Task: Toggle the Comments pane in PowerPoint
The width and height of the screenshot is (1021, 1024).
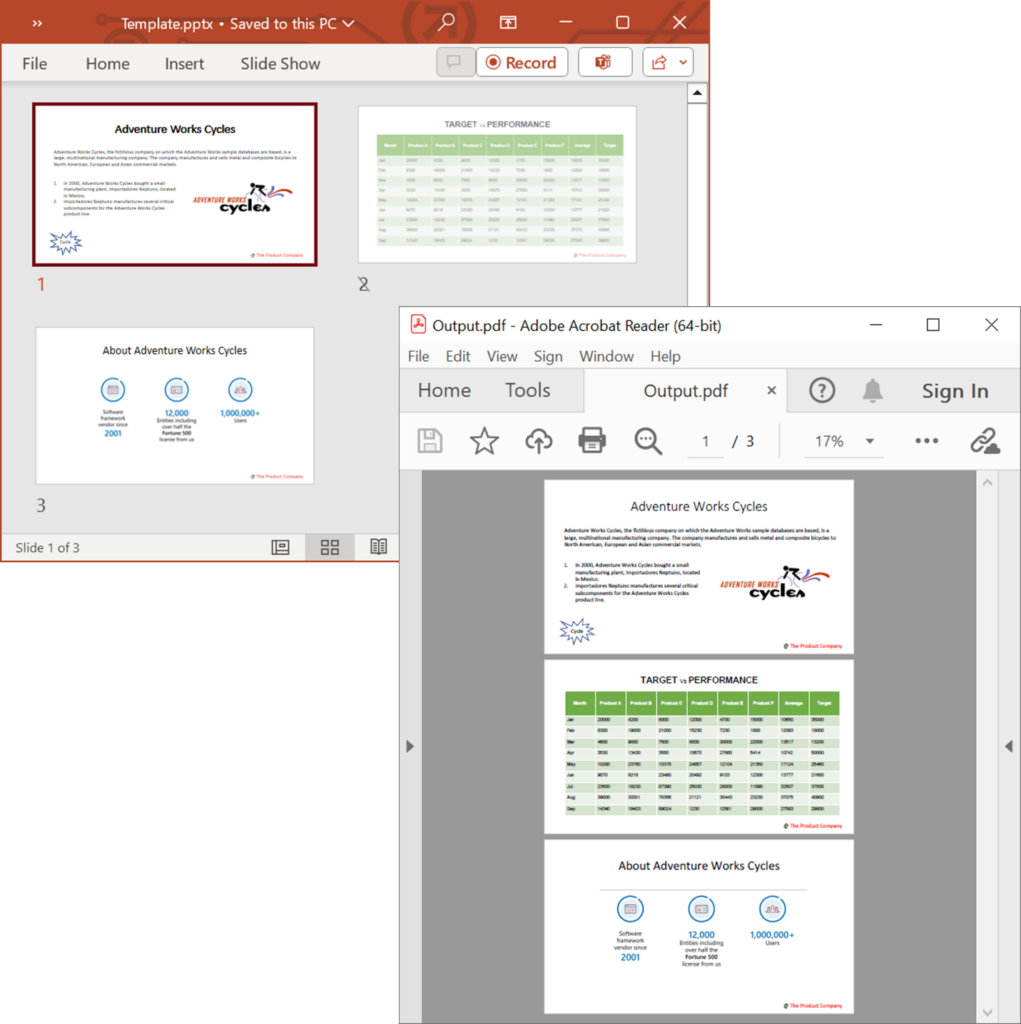Action: tap(455, 61)
